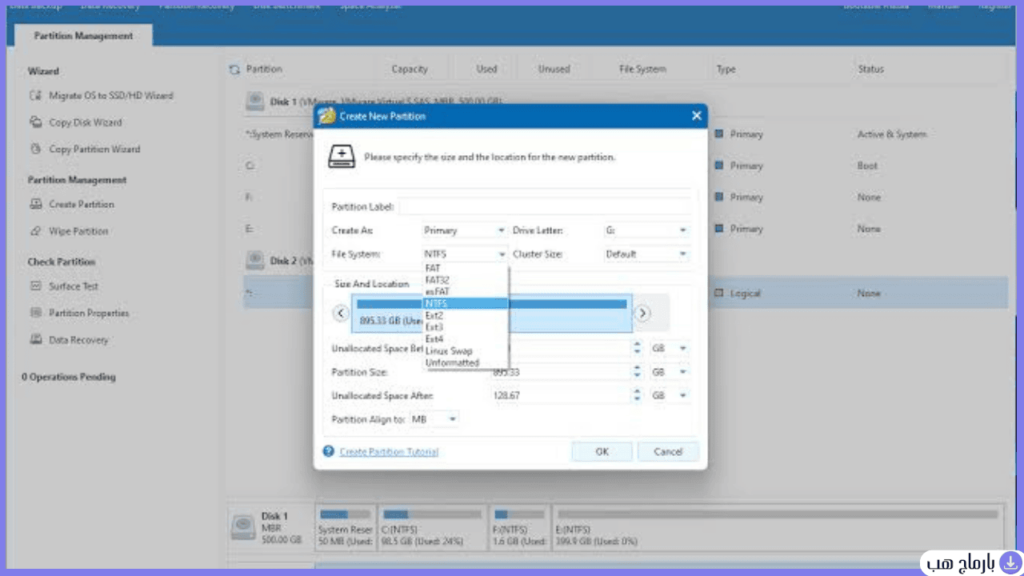The width and height of the screenshot is (1024, 576).
Task: Select the C:(NTFS) block in the disk map
Action: [432, 528]
